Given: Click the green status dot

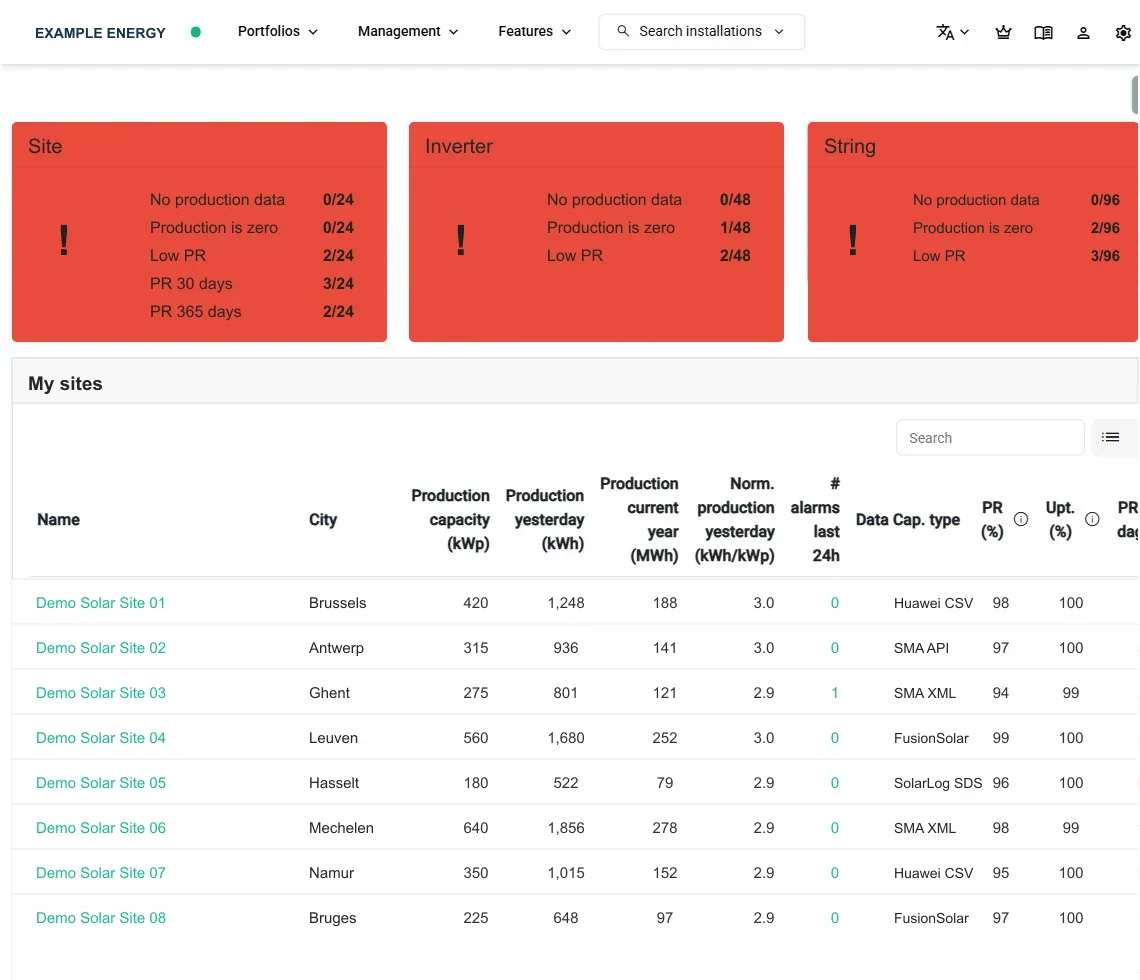Looking at the screenshot, I should (x=196, y=32).
